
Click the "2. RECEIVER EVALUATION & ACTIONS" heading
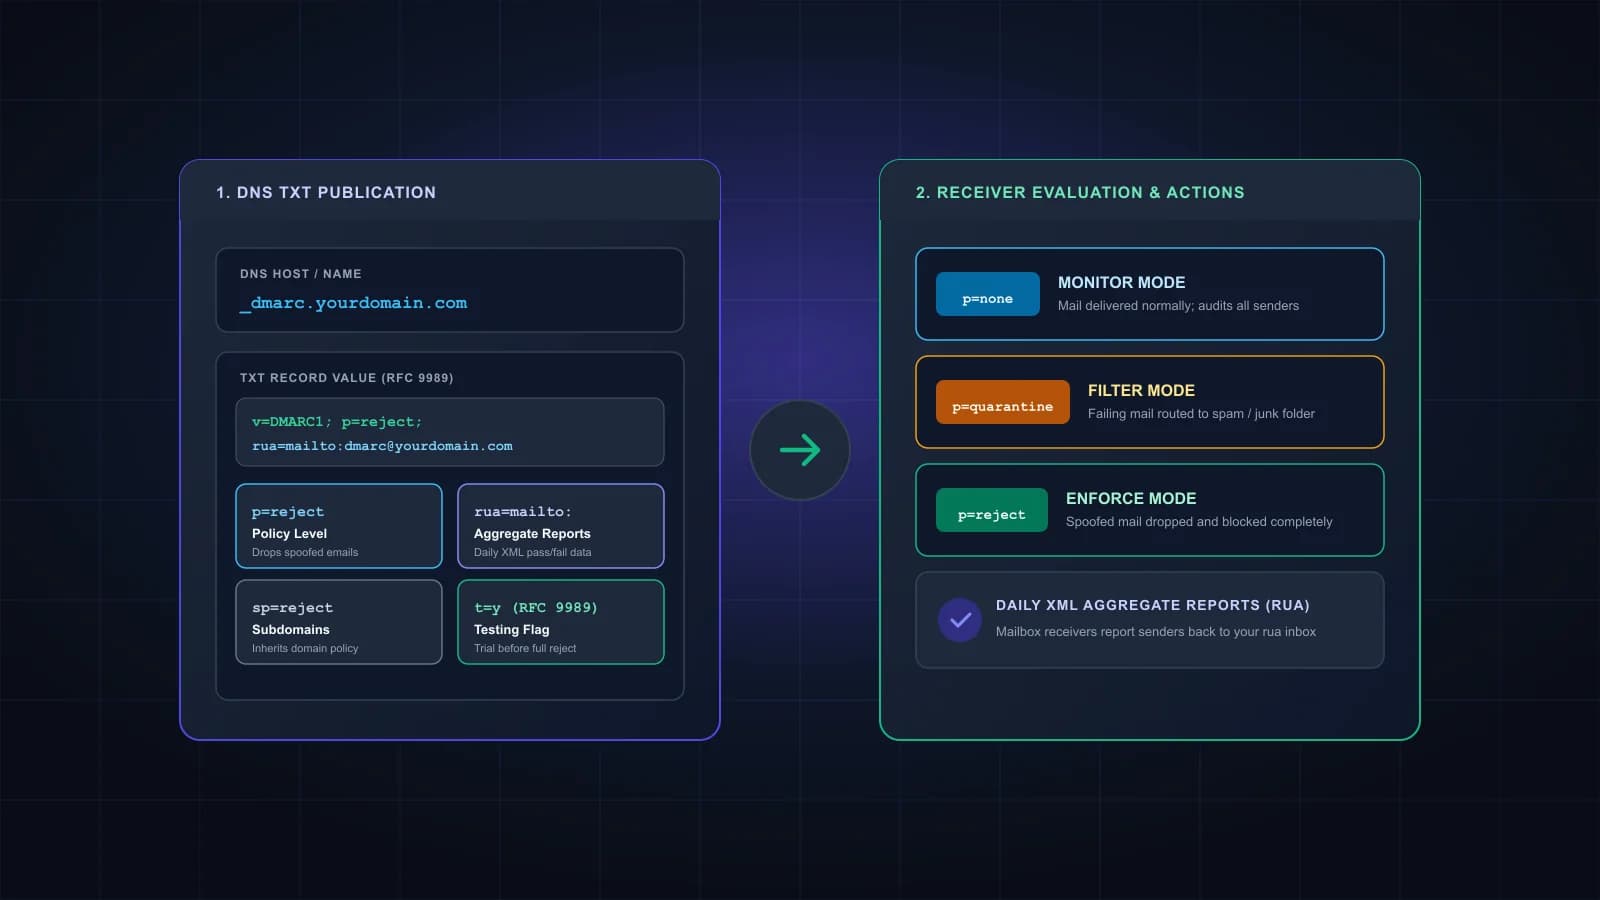[x=1080, y=193]
